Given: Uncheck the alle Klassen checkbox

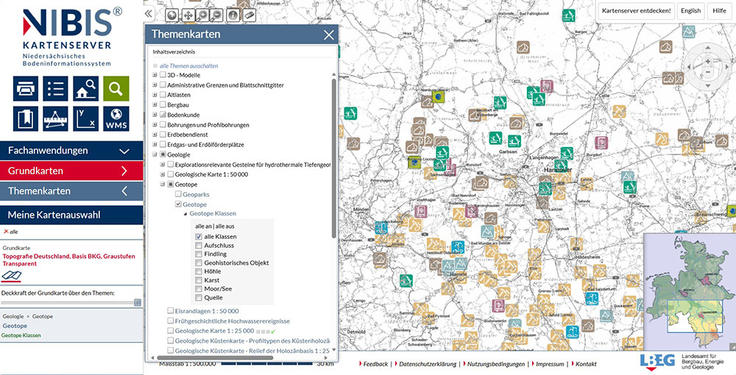Looking at the screenshot, I should (199, 237).
